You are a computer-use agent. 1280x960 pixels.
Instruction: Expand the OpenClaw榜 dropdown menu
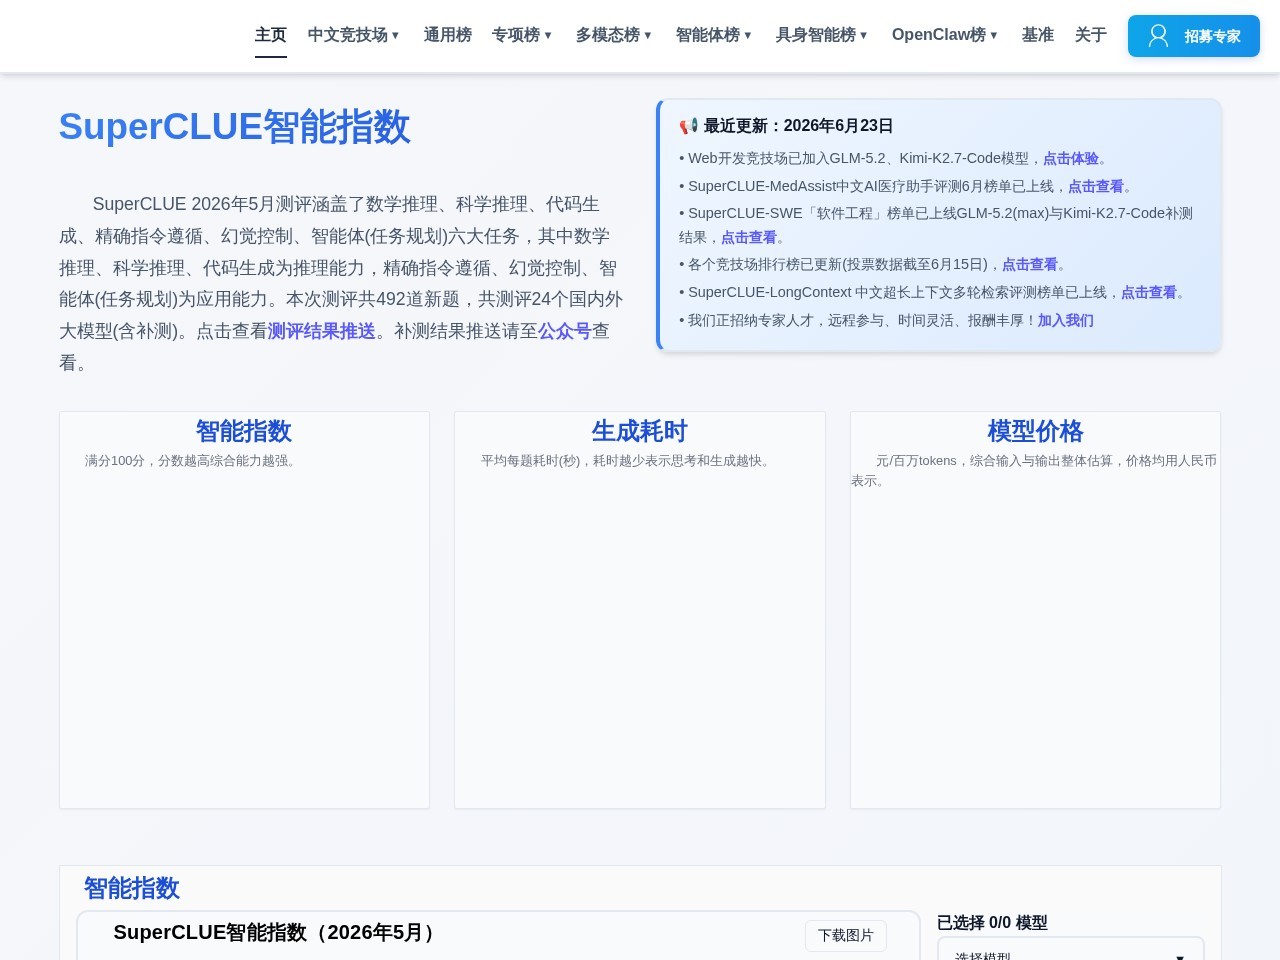point(945,35)
